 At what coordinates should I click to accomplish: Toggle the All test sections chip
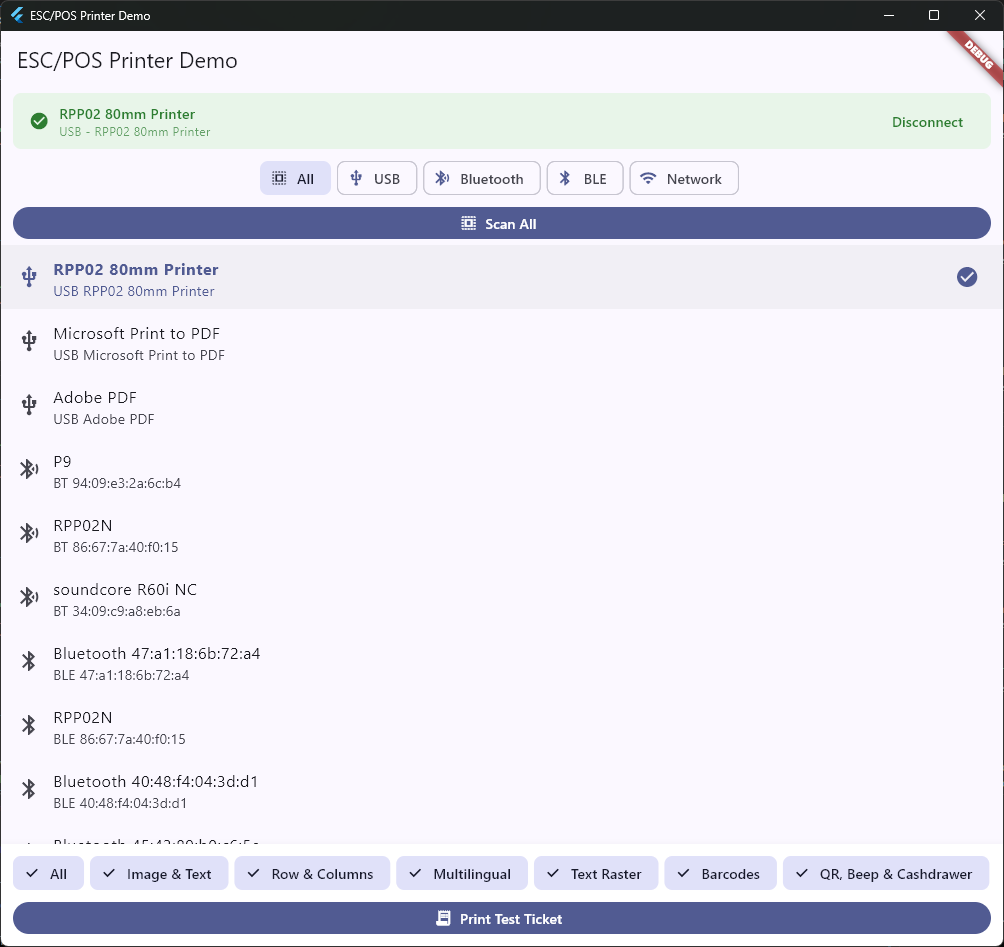[x=49, y=873]
